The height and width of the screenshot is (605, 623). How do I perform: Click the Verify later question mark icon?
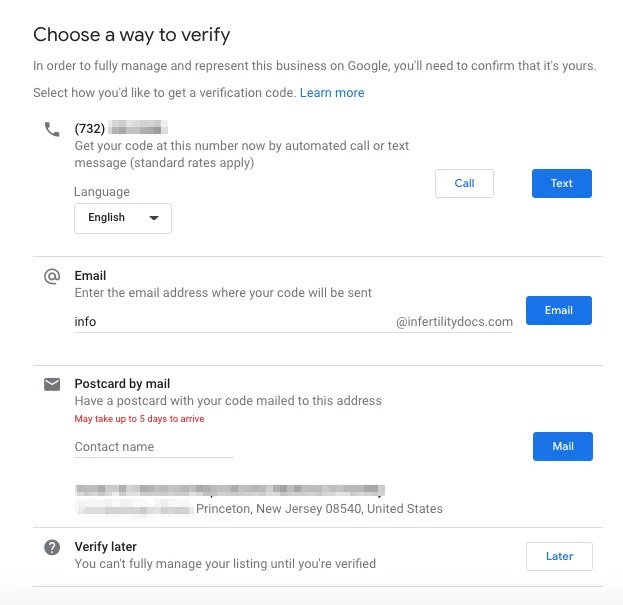pyautogui.click(x=52, y=547)
